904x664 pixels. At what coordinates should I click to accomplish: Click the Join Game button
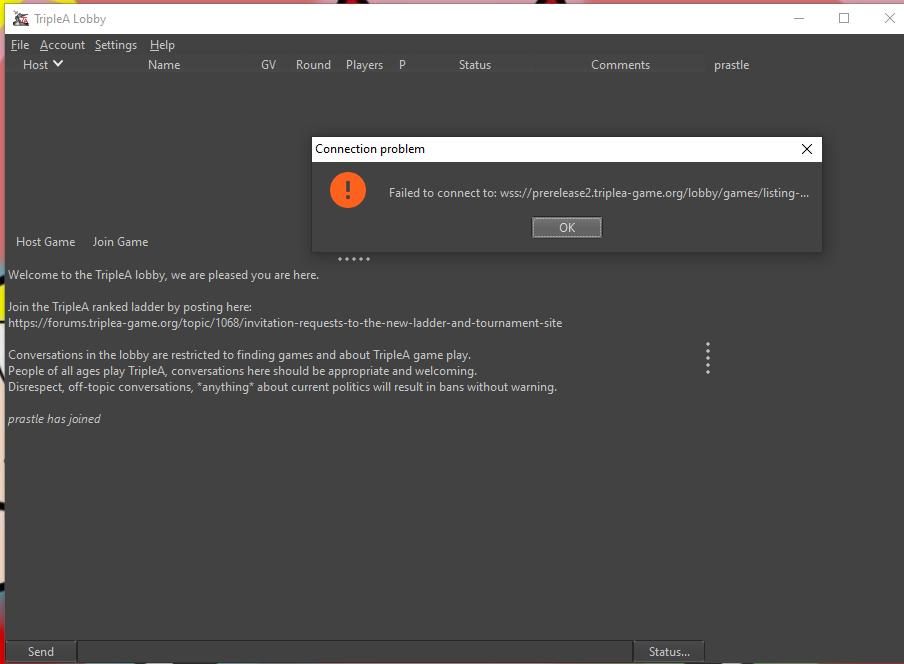coord(120,242)
